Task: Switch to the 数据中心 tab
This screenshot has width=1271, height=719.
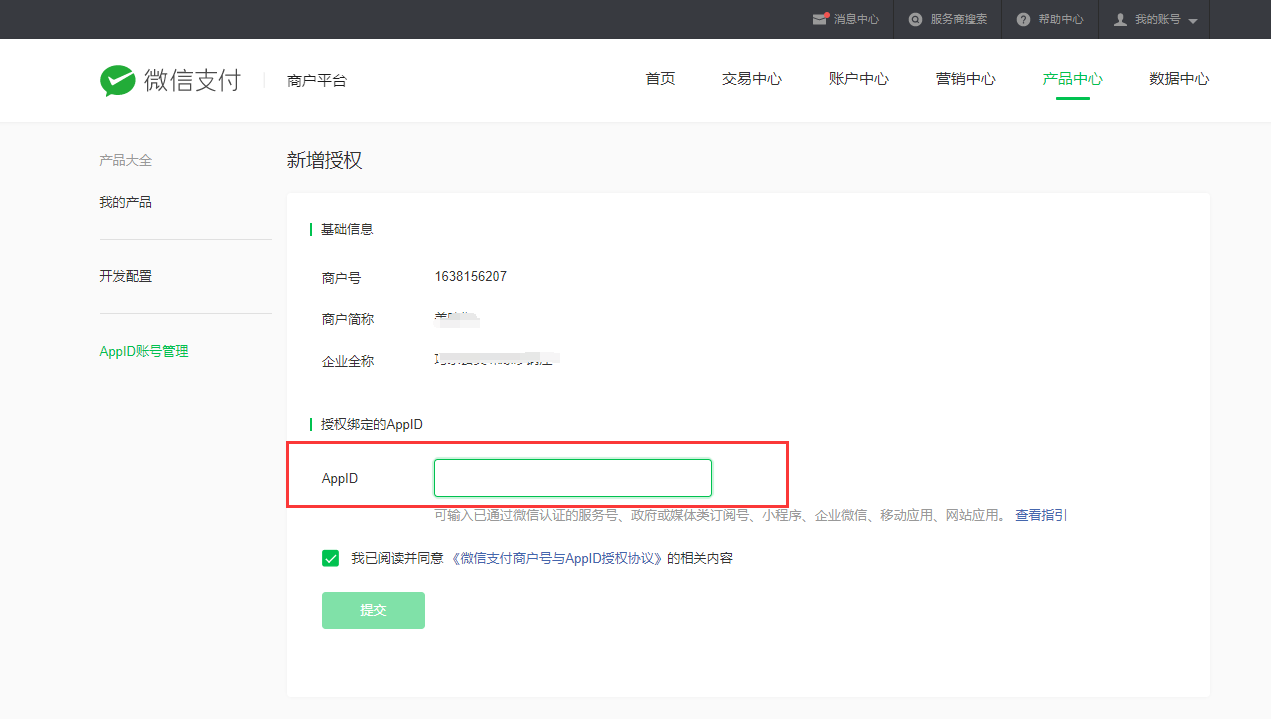Action: (1180, 79)
